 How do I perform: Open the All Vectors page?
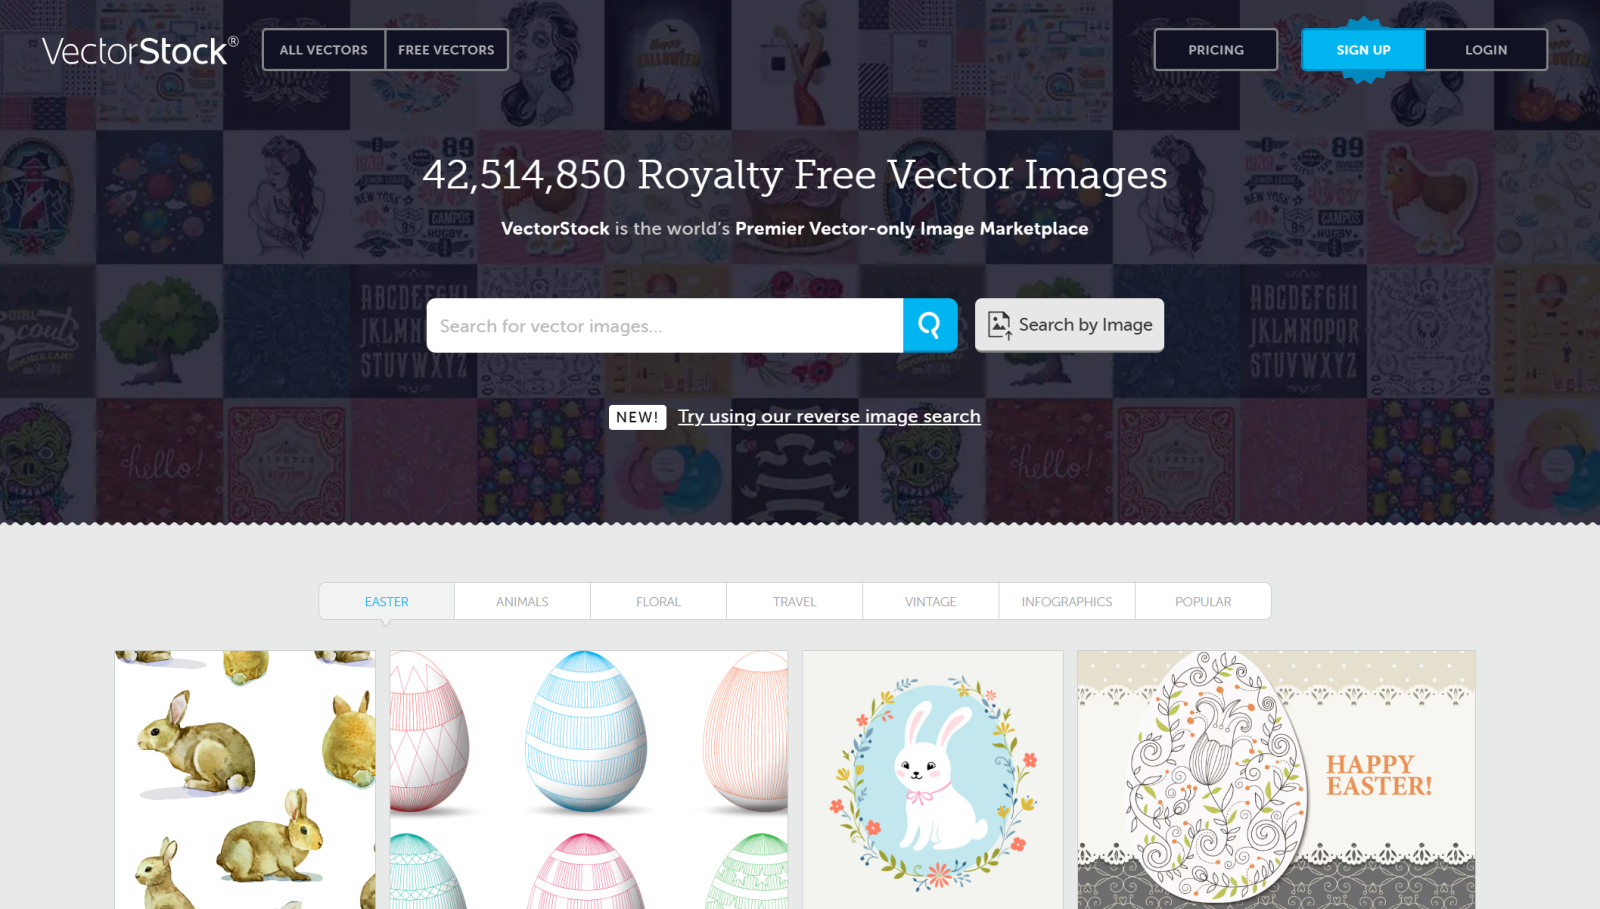click(x=324, y=50)
